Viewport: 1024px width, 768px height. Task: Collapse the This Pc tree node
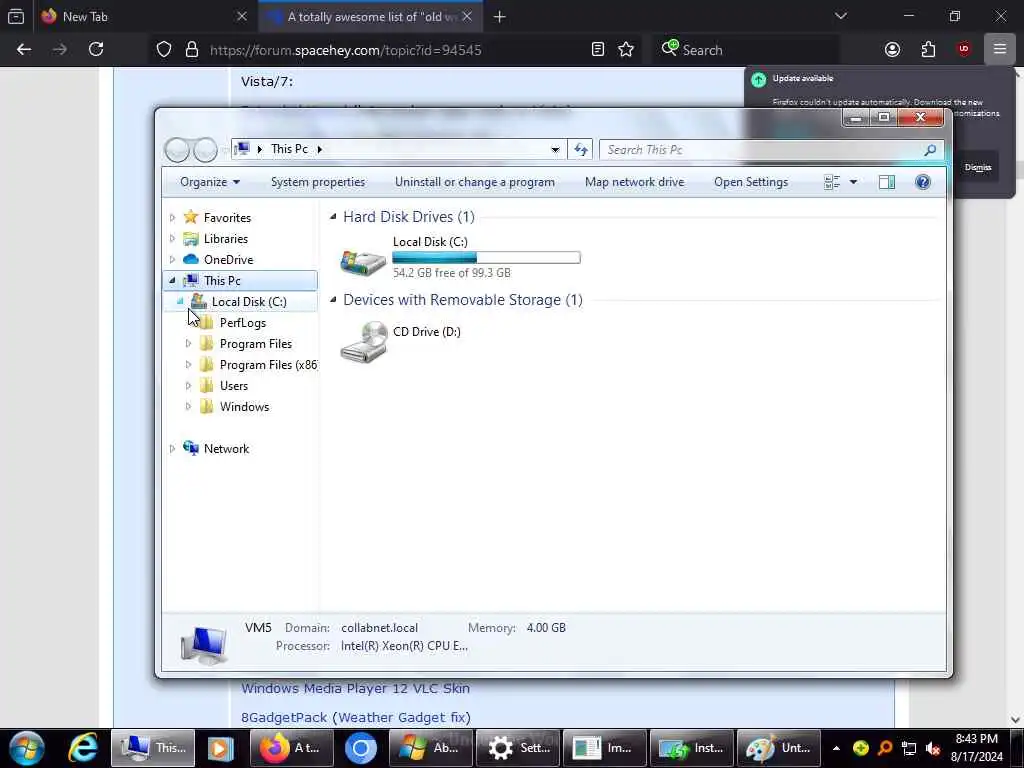pyautogui.click(x=172, y=280)
